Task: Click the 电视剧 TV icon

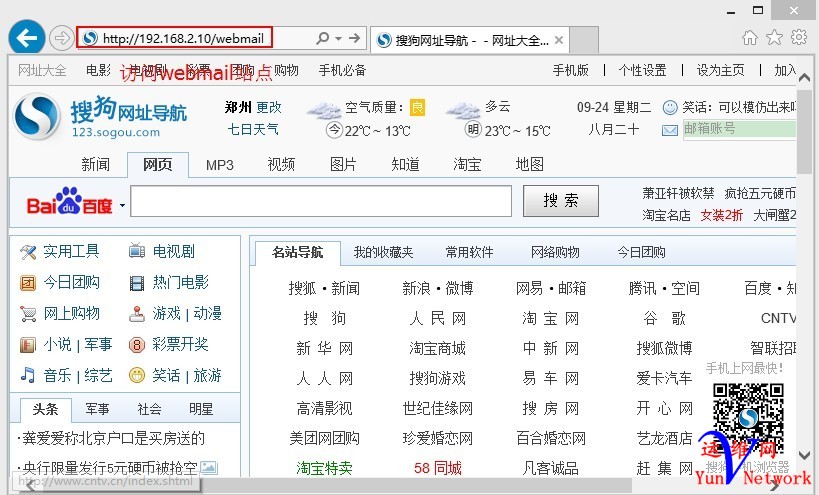Action: pyautogui.click(x=137, y=252)
